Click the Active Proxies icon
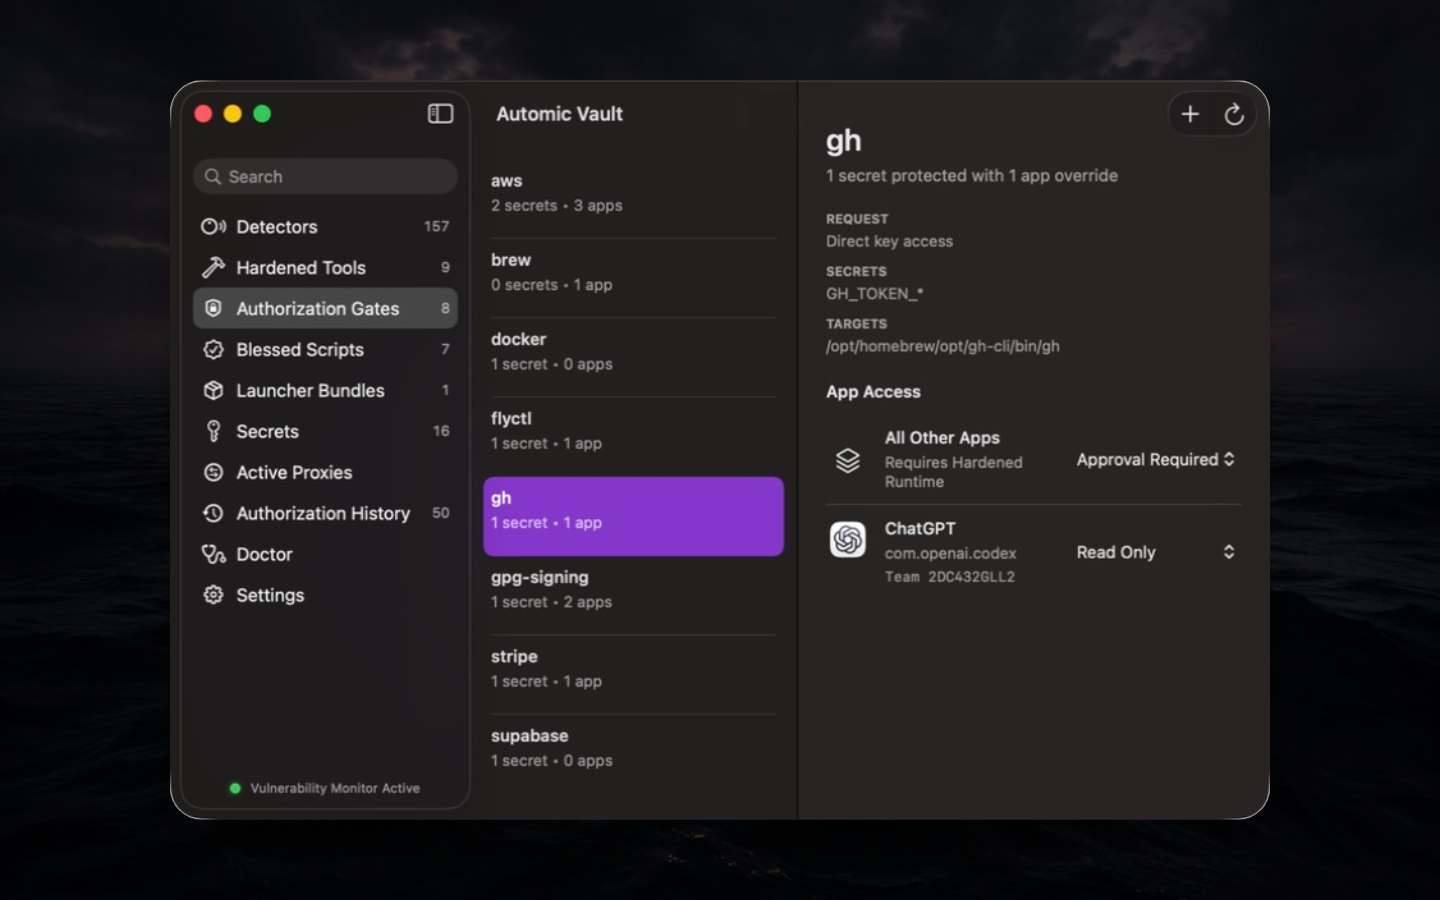1440x900 pixels. coord(213,473)
